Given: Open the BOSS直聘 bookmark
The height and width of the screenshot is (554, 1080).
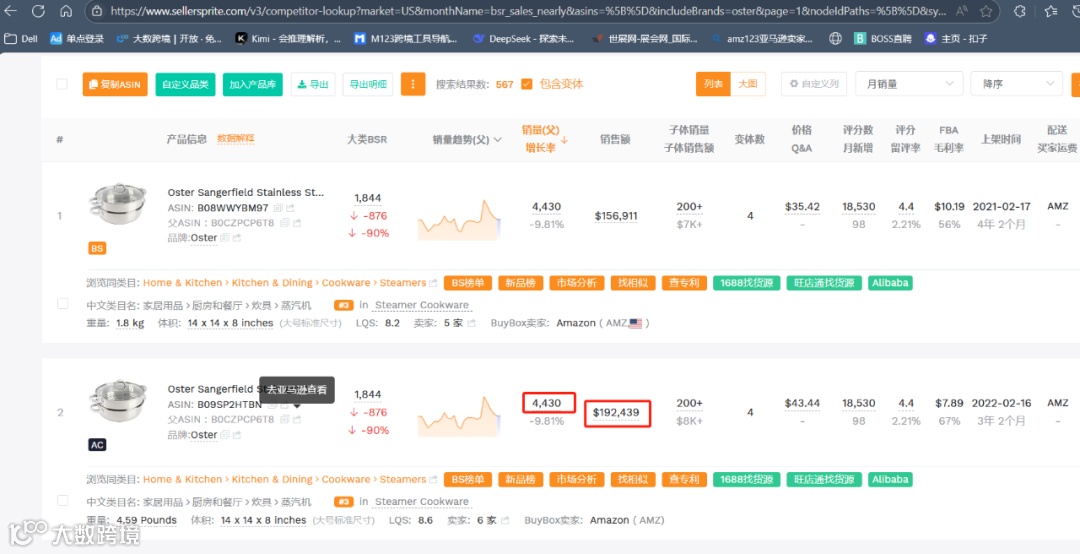Looking at the screenshot, I should (x=882, y=39).
